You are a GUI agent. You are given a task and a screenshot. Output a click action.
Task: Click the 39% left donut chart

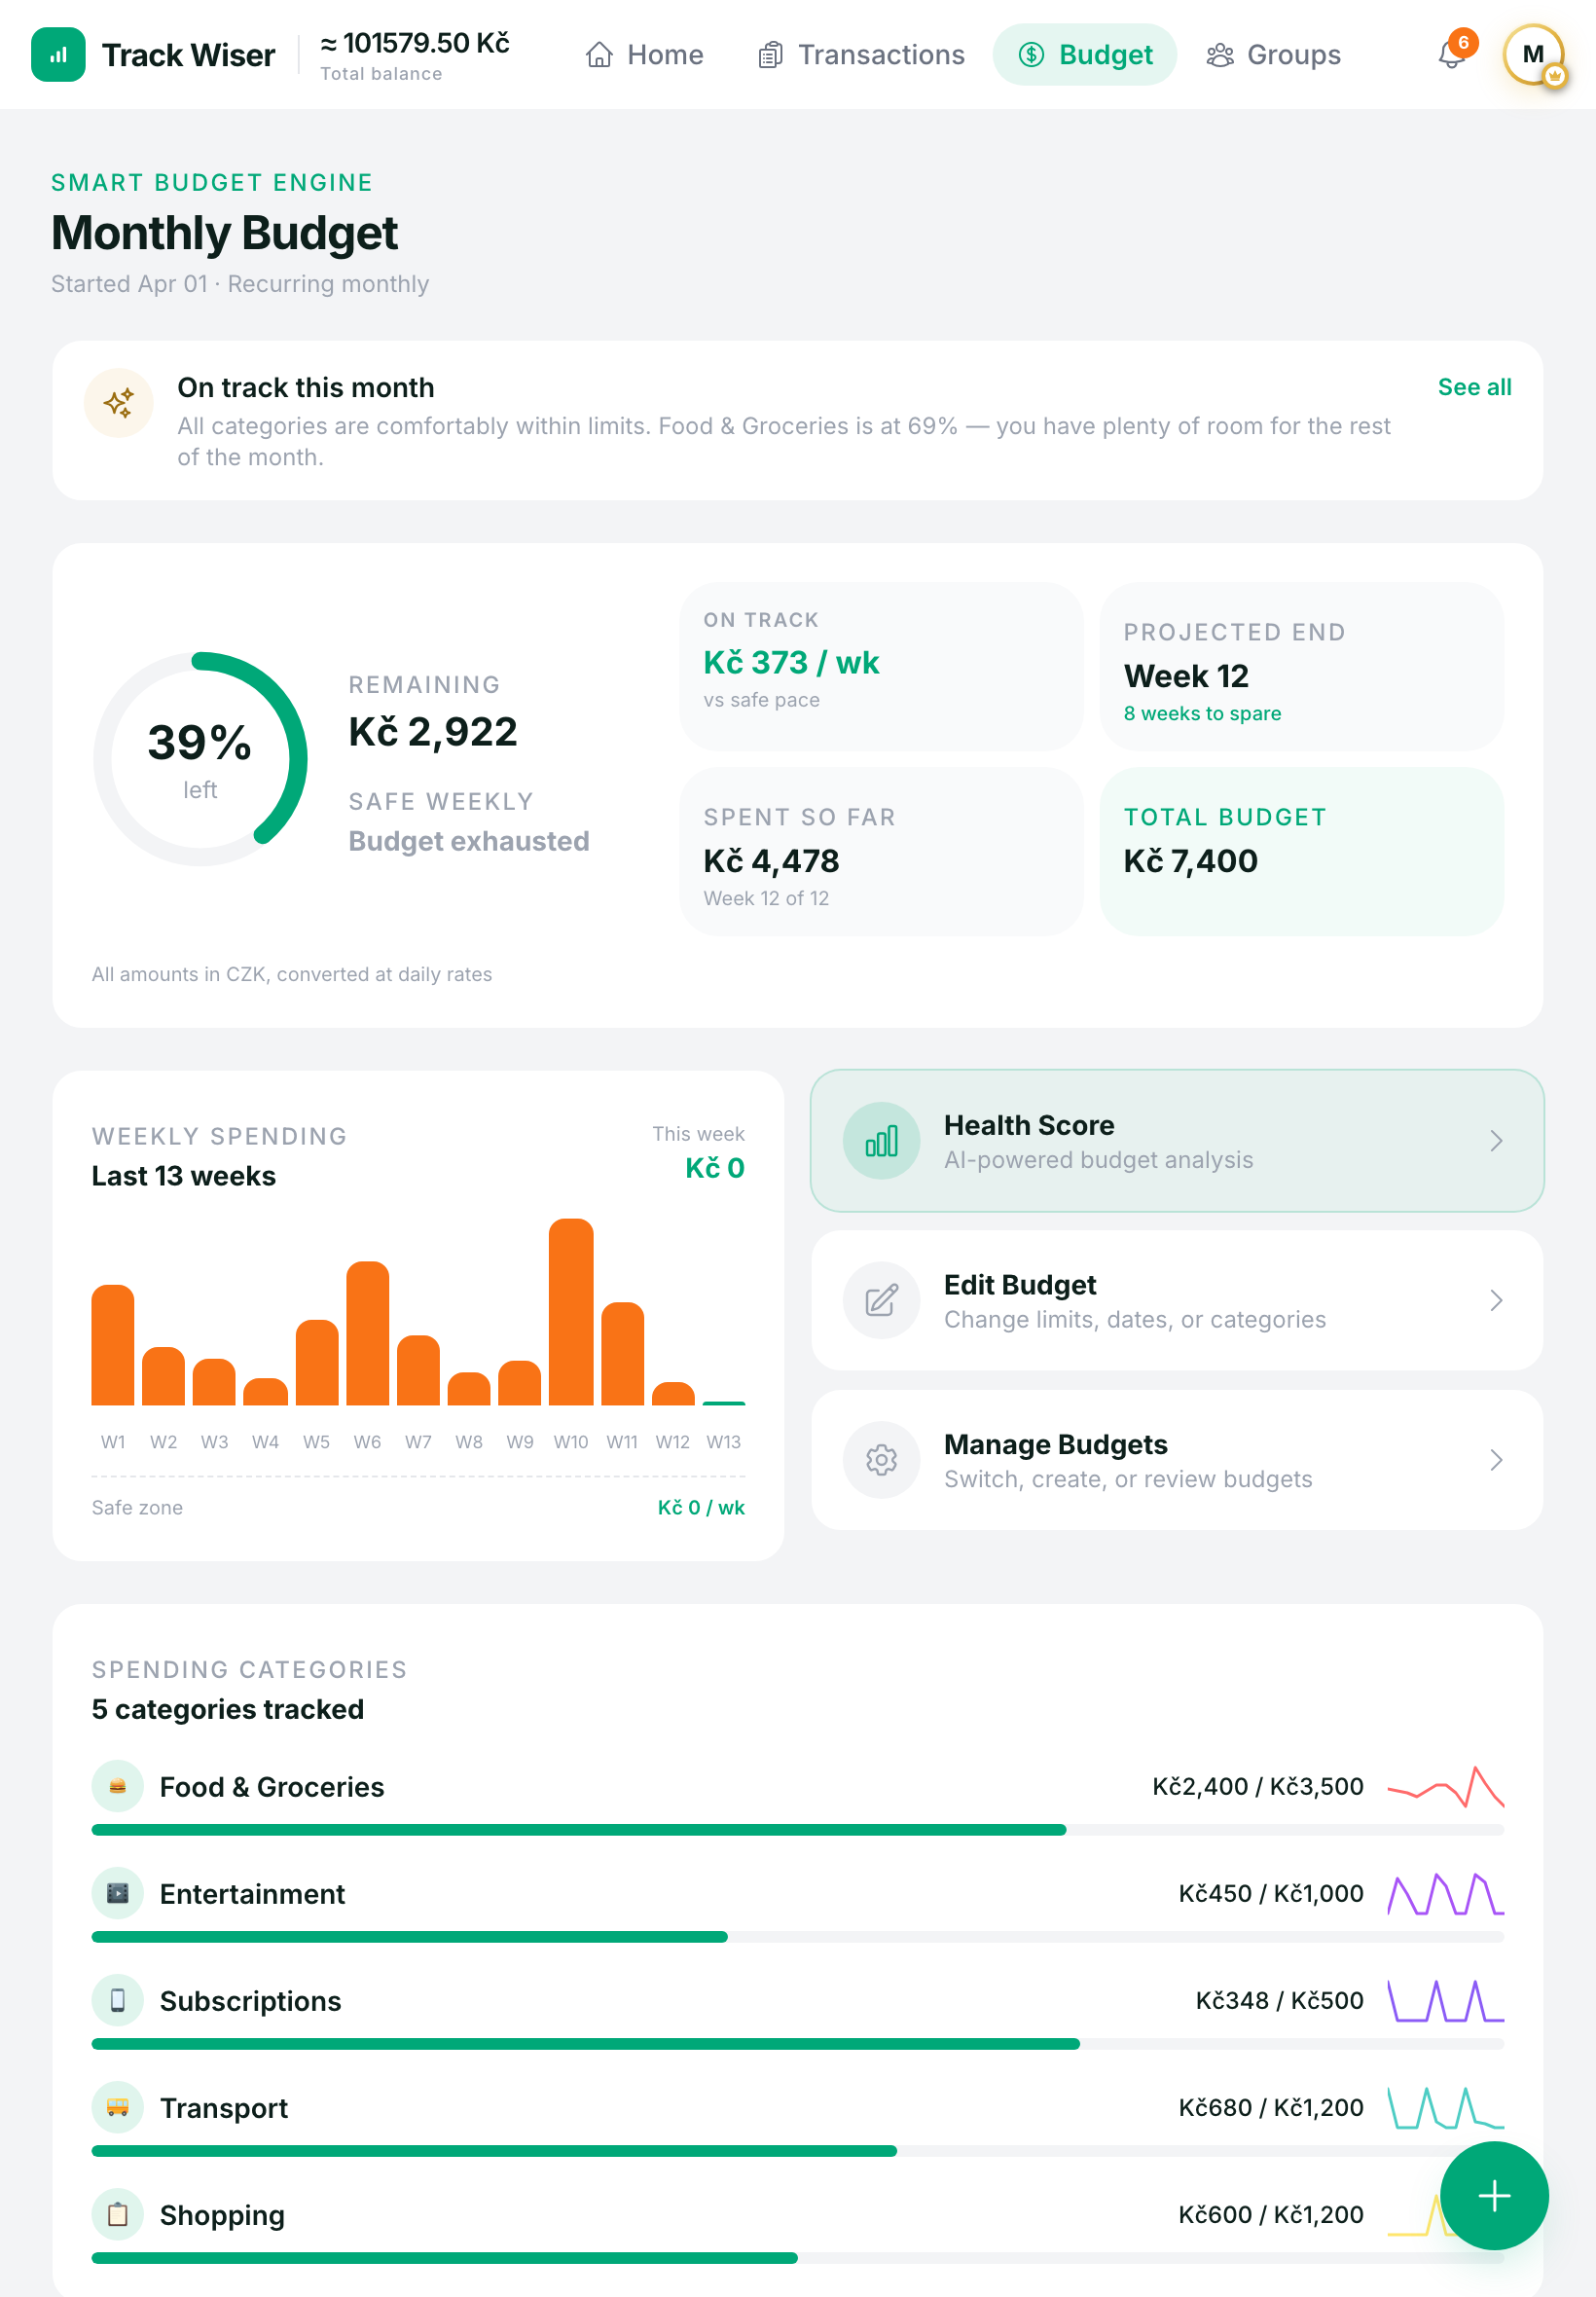pyautogui.click(x=200, y=759)
